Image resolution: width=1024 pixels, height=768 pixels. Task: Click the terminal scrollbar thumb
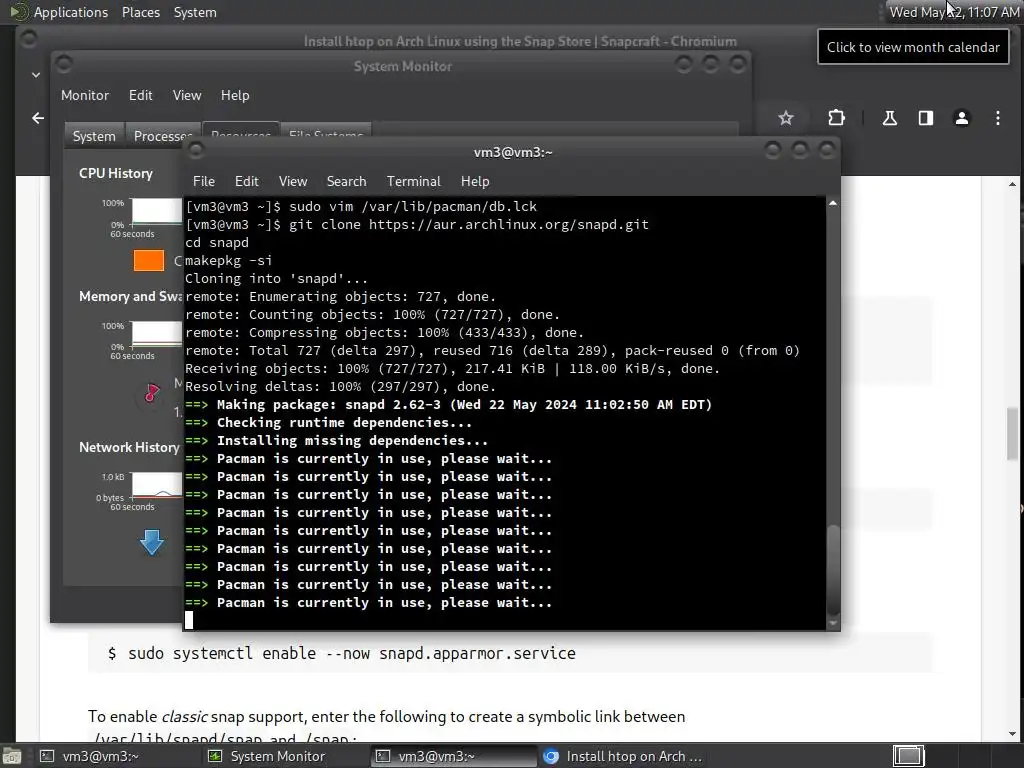(x=833, y=569)
